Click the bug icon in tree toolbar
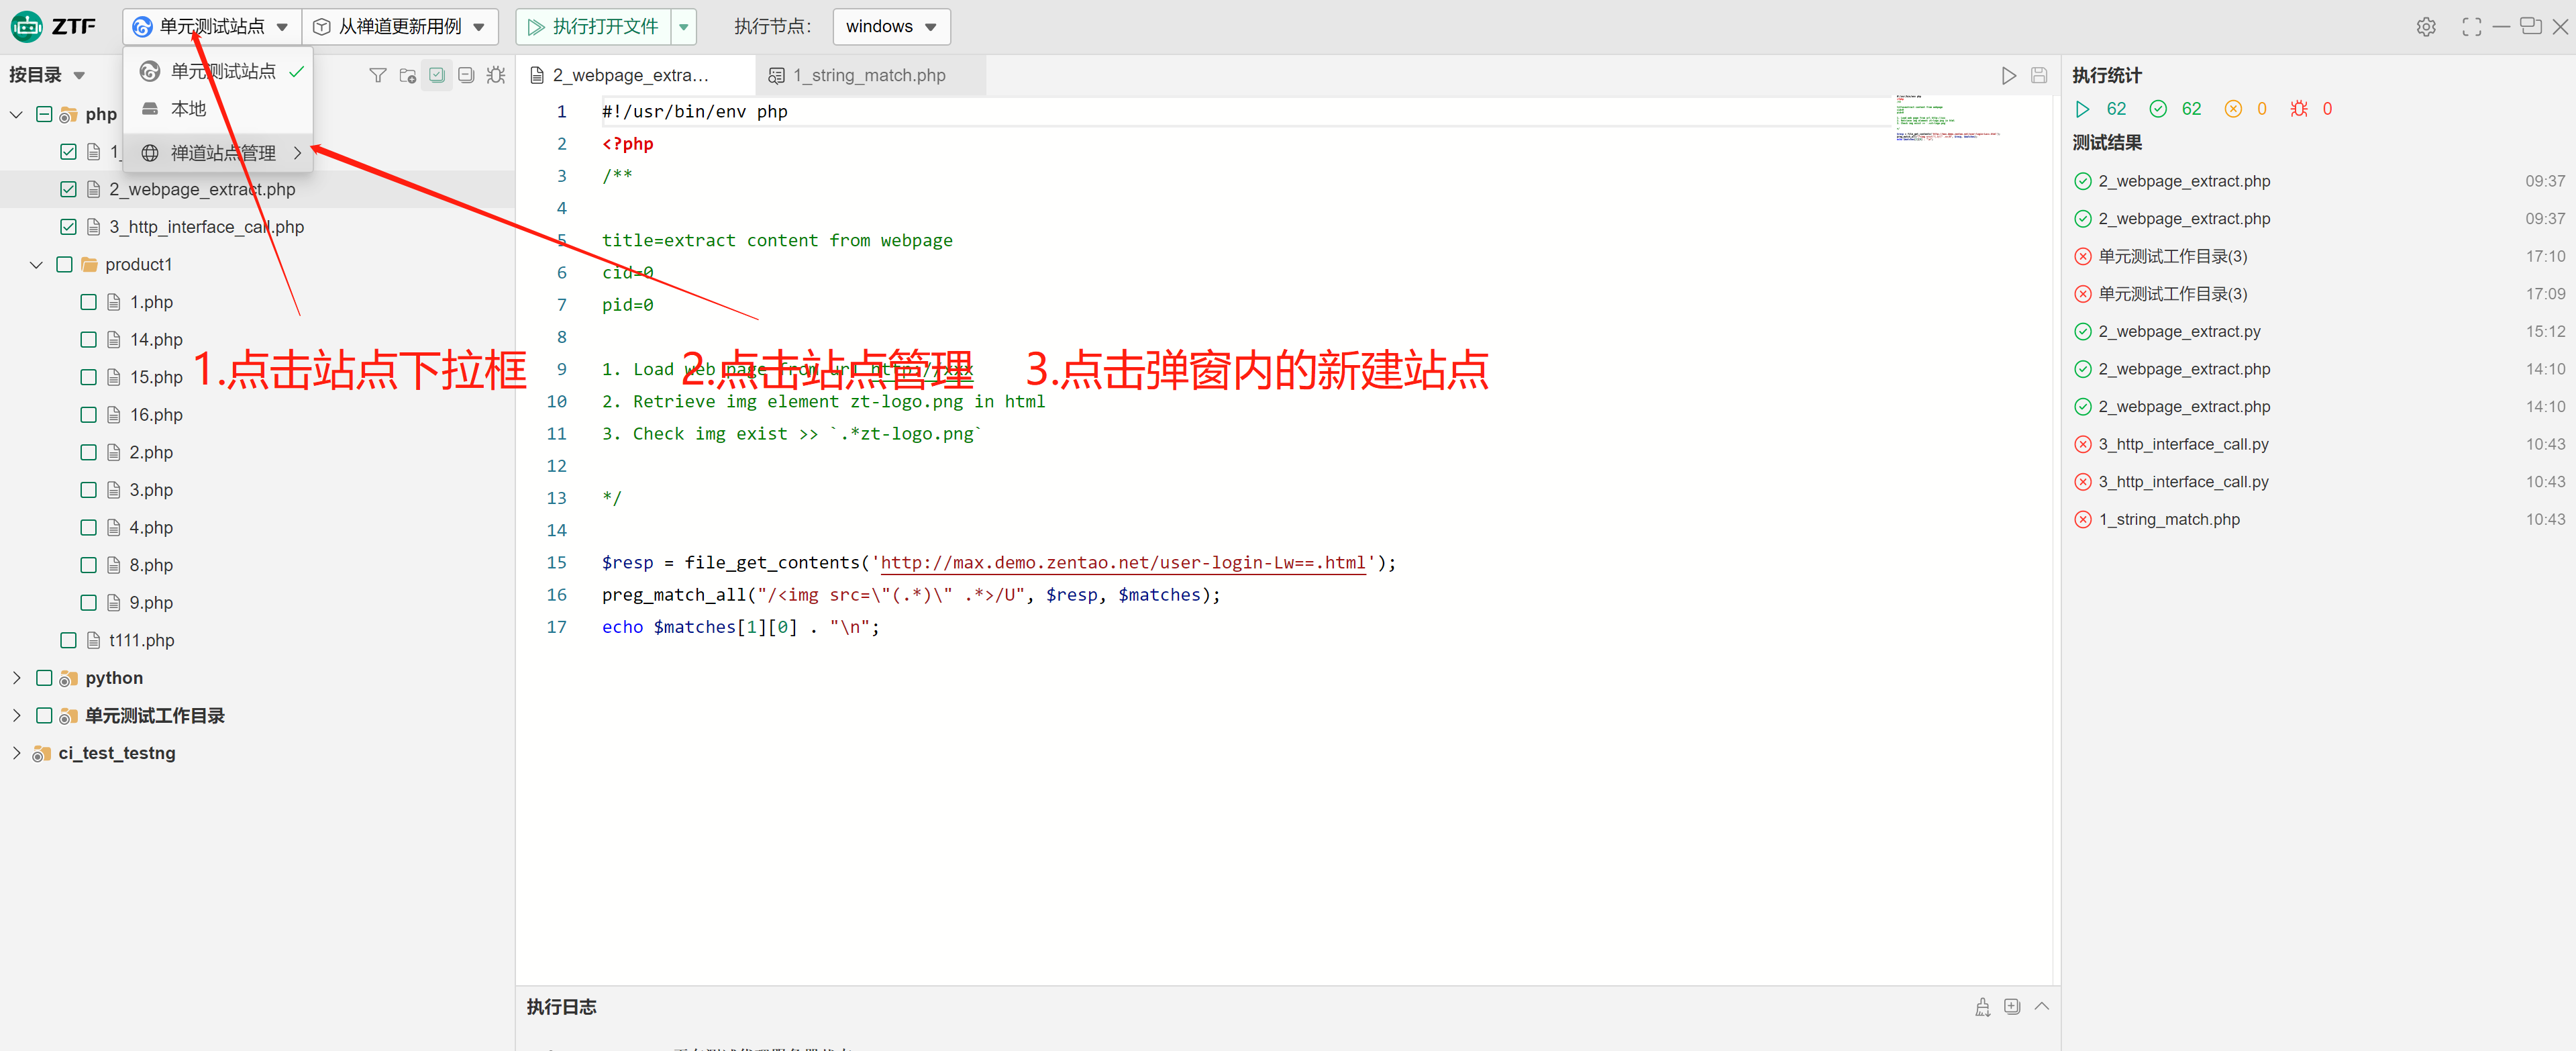This screenshot has height=1051, width=2576. click(496, 75)
